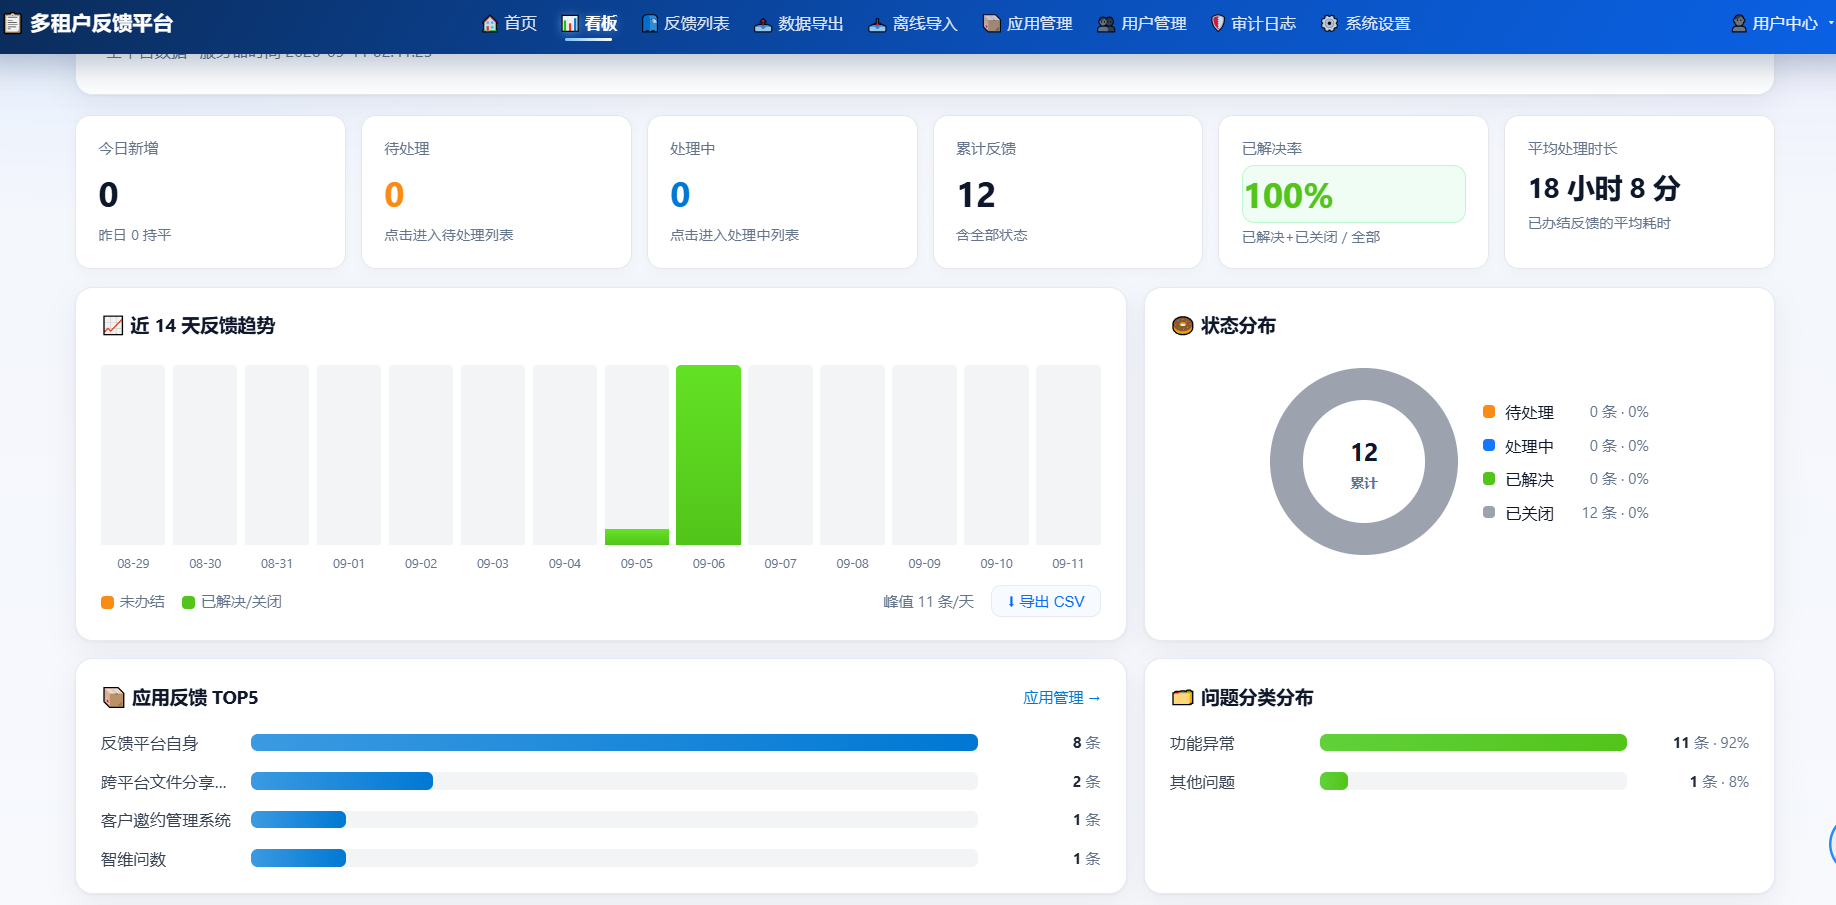This screenshot has width=1836, height=905.
Task: Click the 客户邀约管理系统 row label
Action: pyautogui.click(x=166, y=820)
